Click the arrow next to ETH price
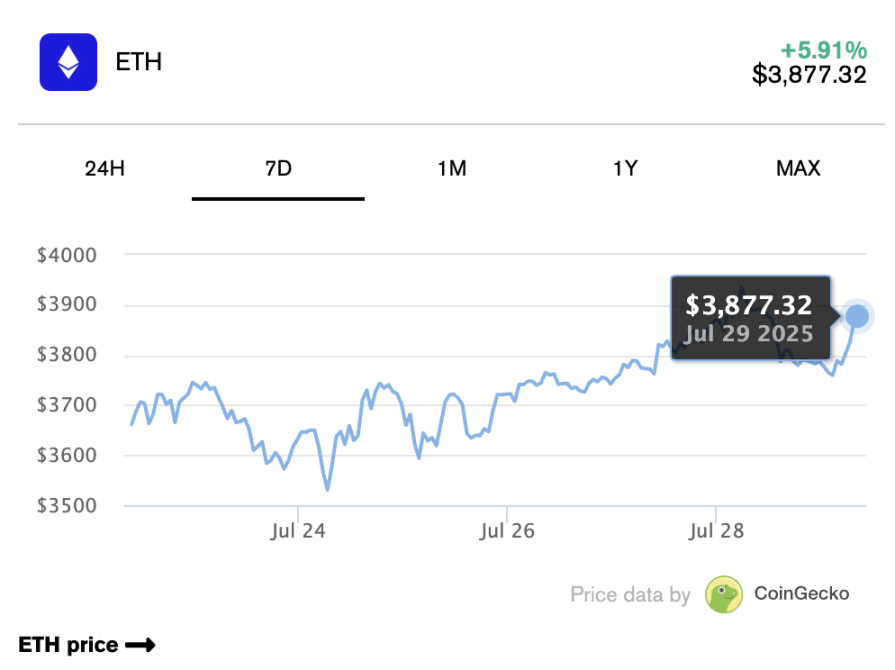Image resolution: width=895 pixels, height=670 pixels. (140, 646)
